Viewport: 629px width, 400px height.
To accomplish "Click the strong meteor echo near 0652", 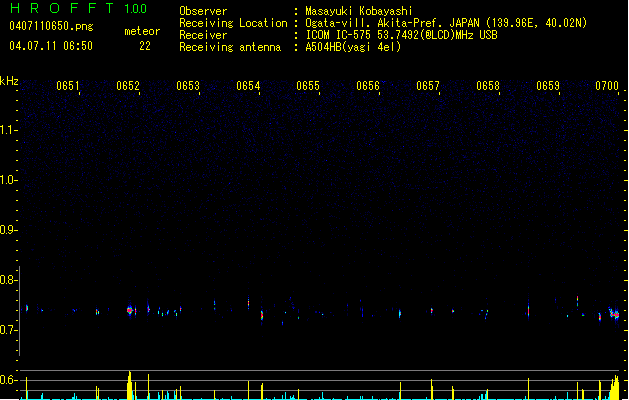I will [x=130, y=310].
